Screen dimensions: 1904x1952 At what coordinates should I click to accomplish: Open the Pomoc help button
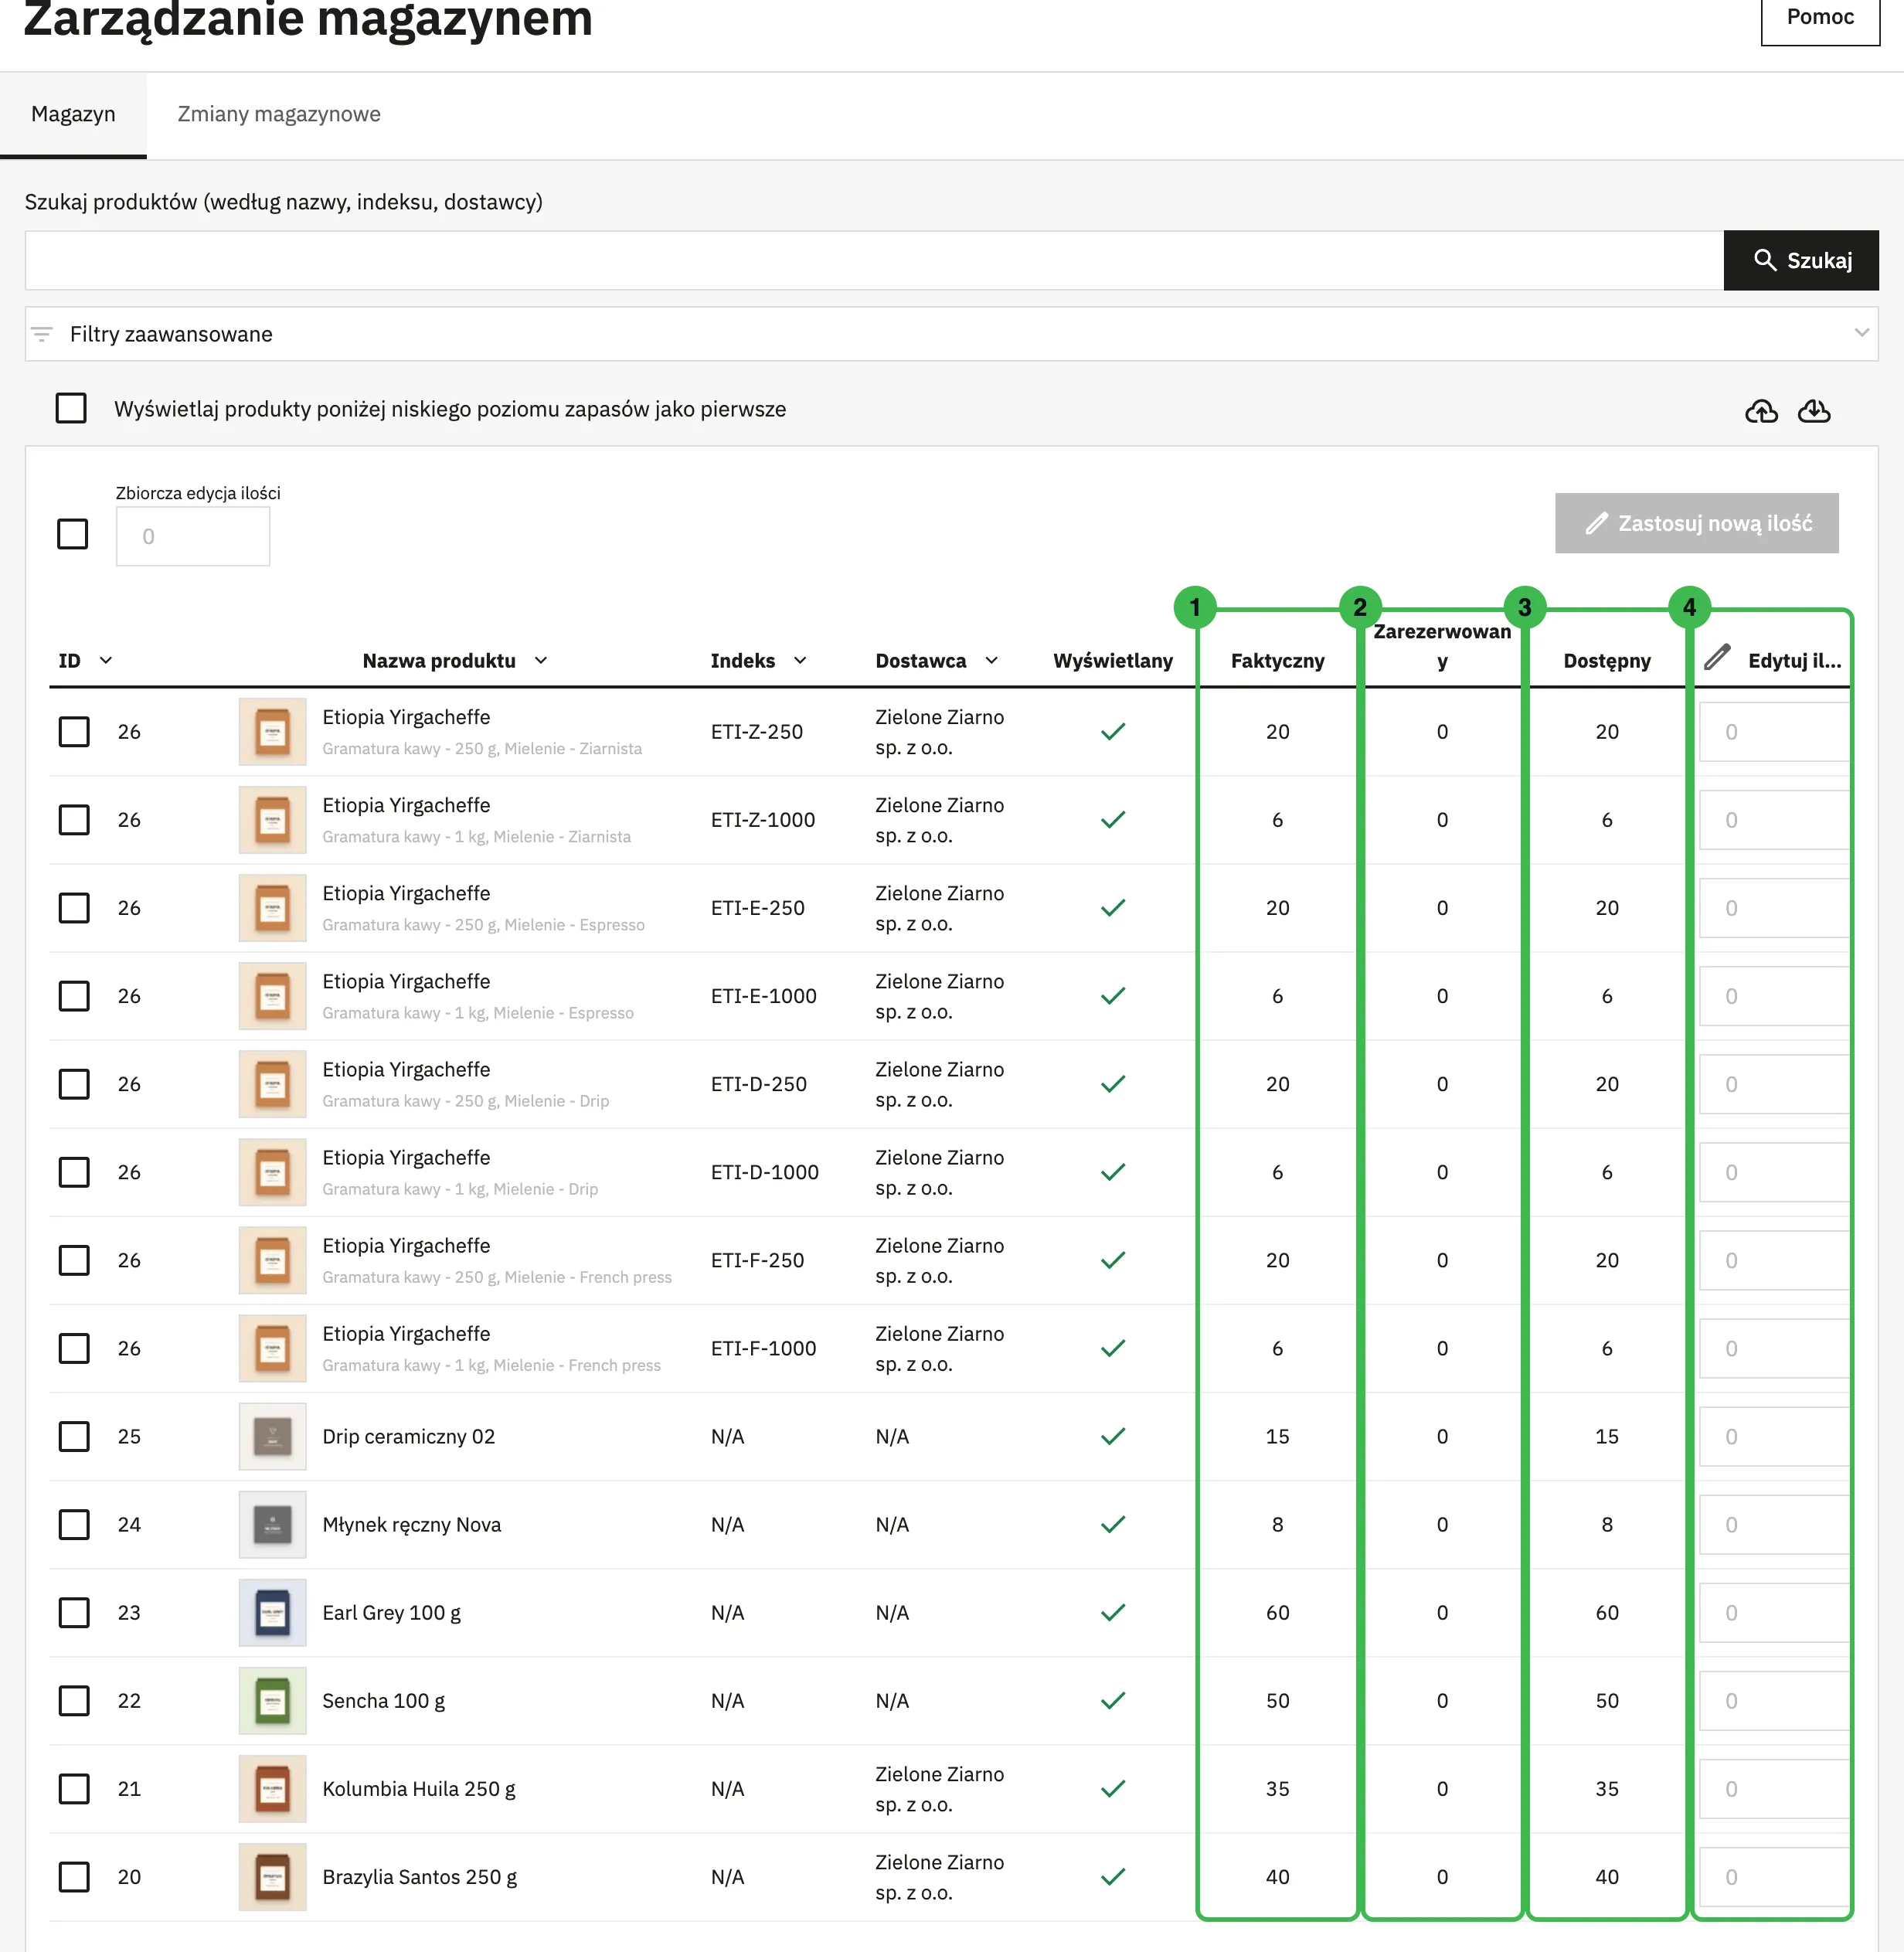click(1820, 18)
